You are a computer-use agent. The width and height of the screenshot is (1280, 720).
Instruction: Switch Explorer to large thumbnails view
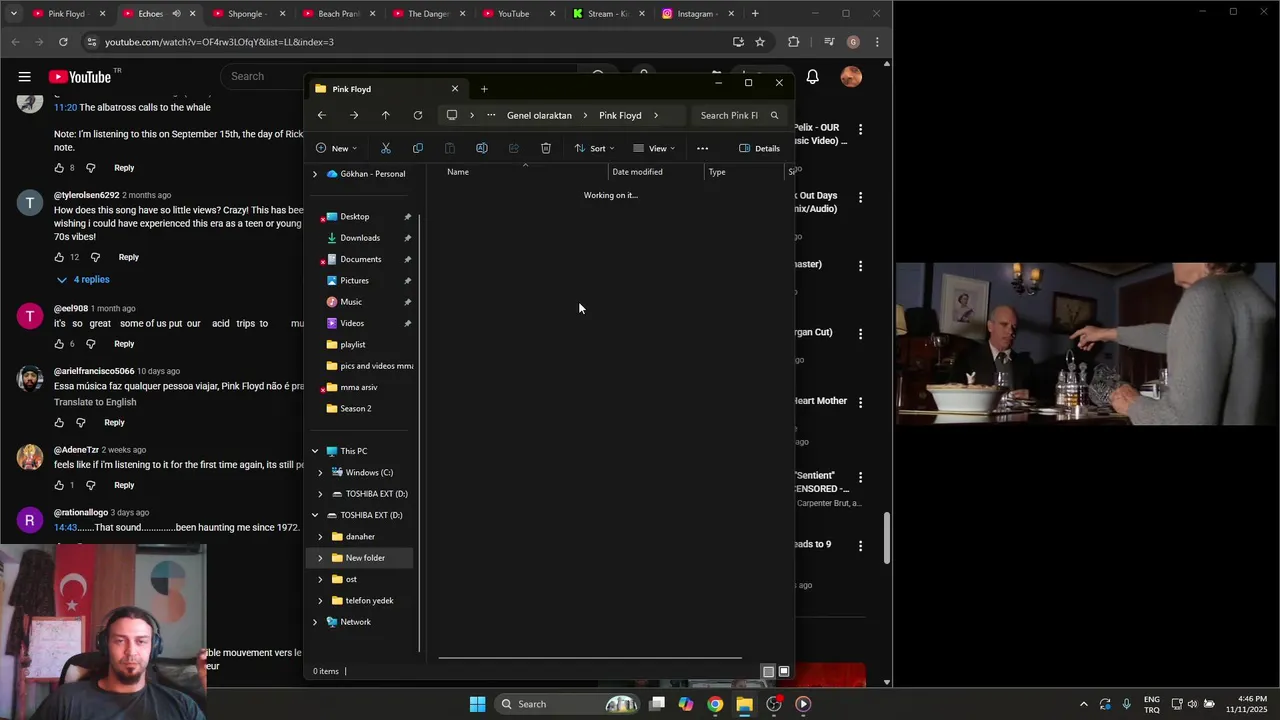(x=784, y=671)
